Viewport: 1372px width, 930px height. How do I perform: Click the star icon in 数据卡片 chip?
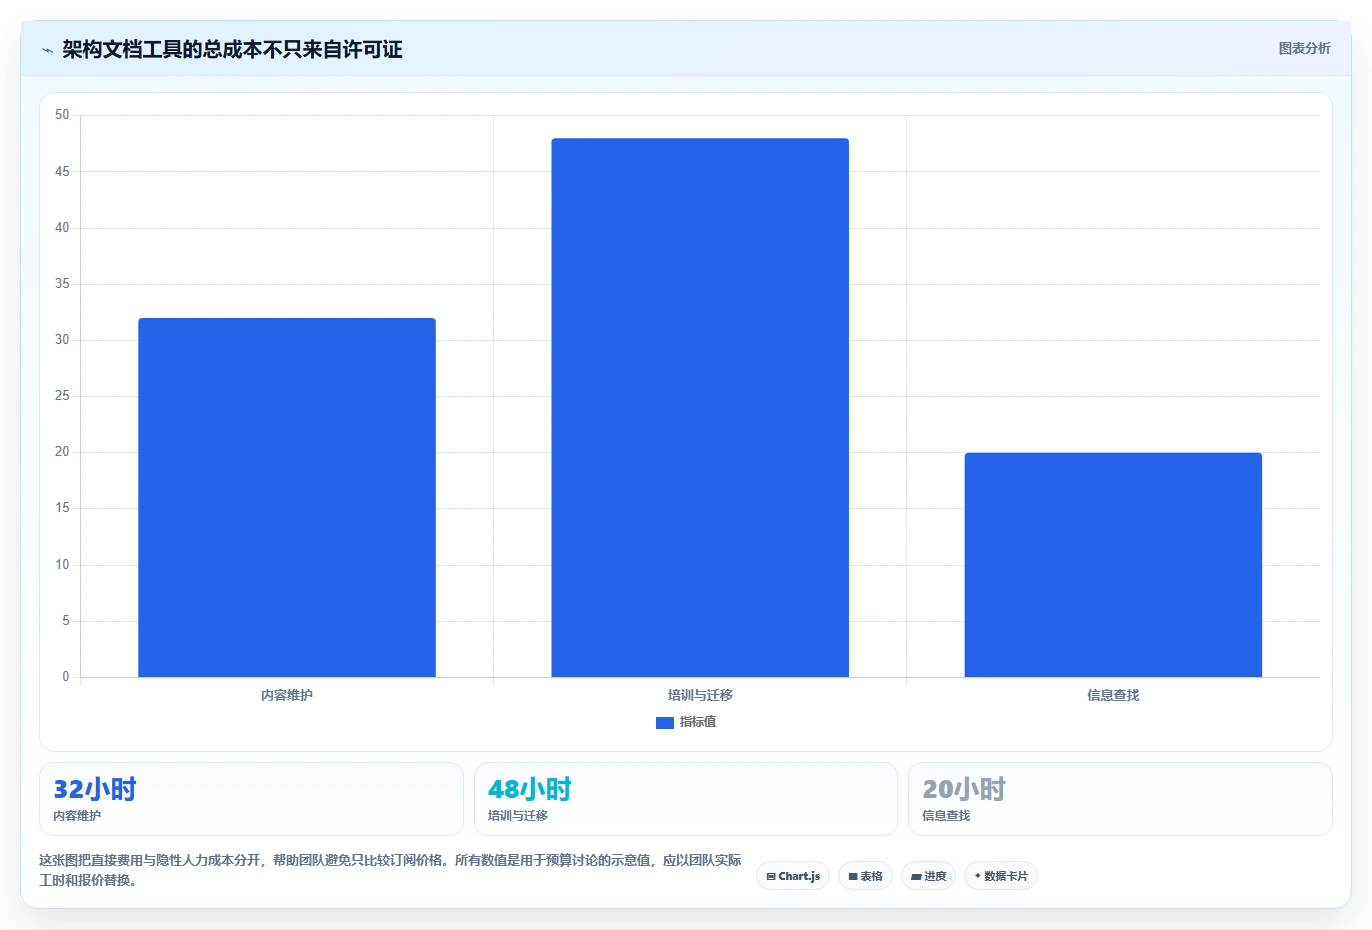(977, 876)
